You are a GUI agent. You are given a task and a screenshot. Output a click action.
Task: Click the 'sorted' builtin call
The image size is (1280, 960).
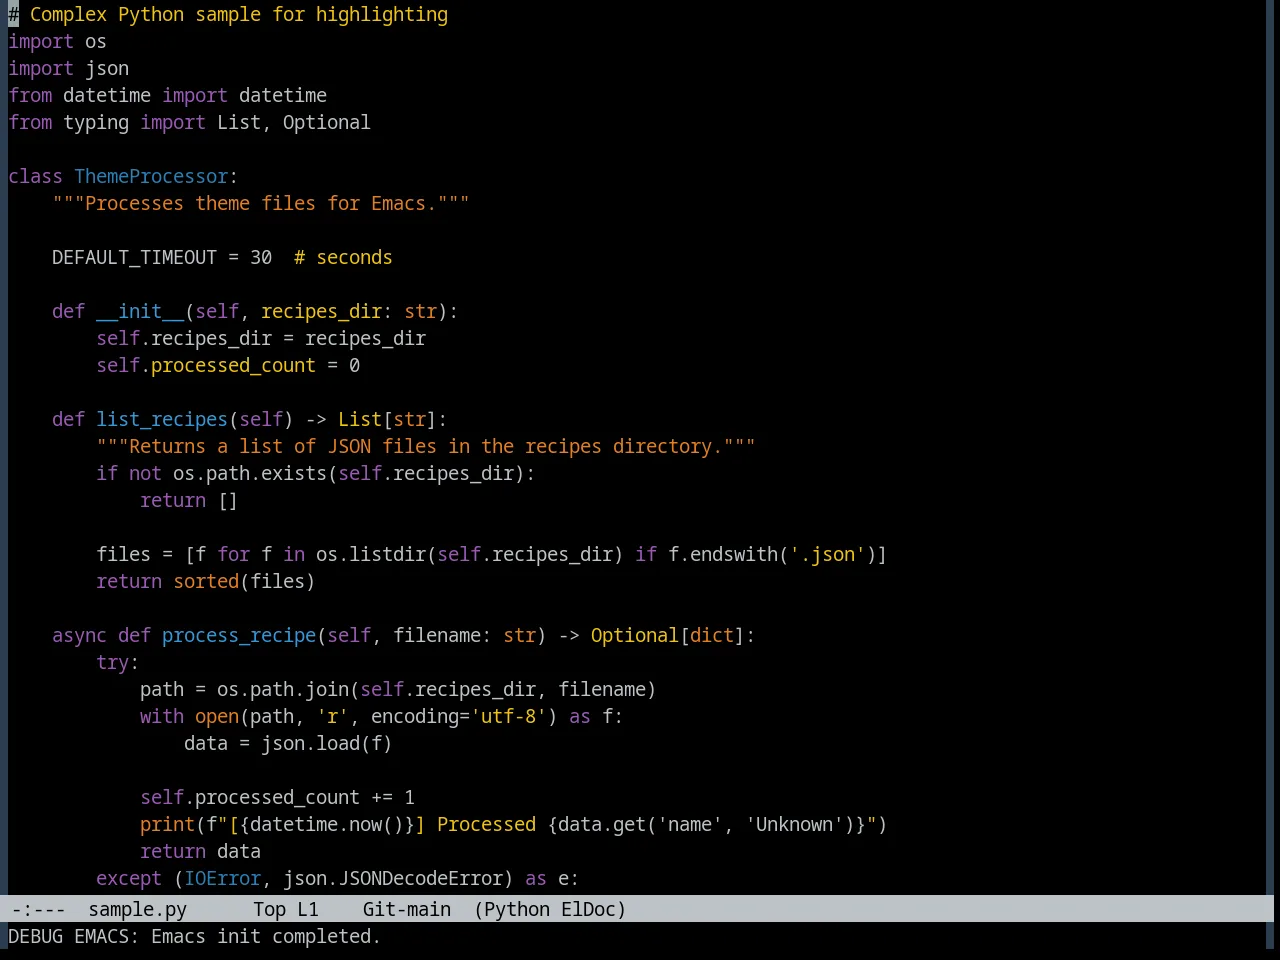point(206,581)
